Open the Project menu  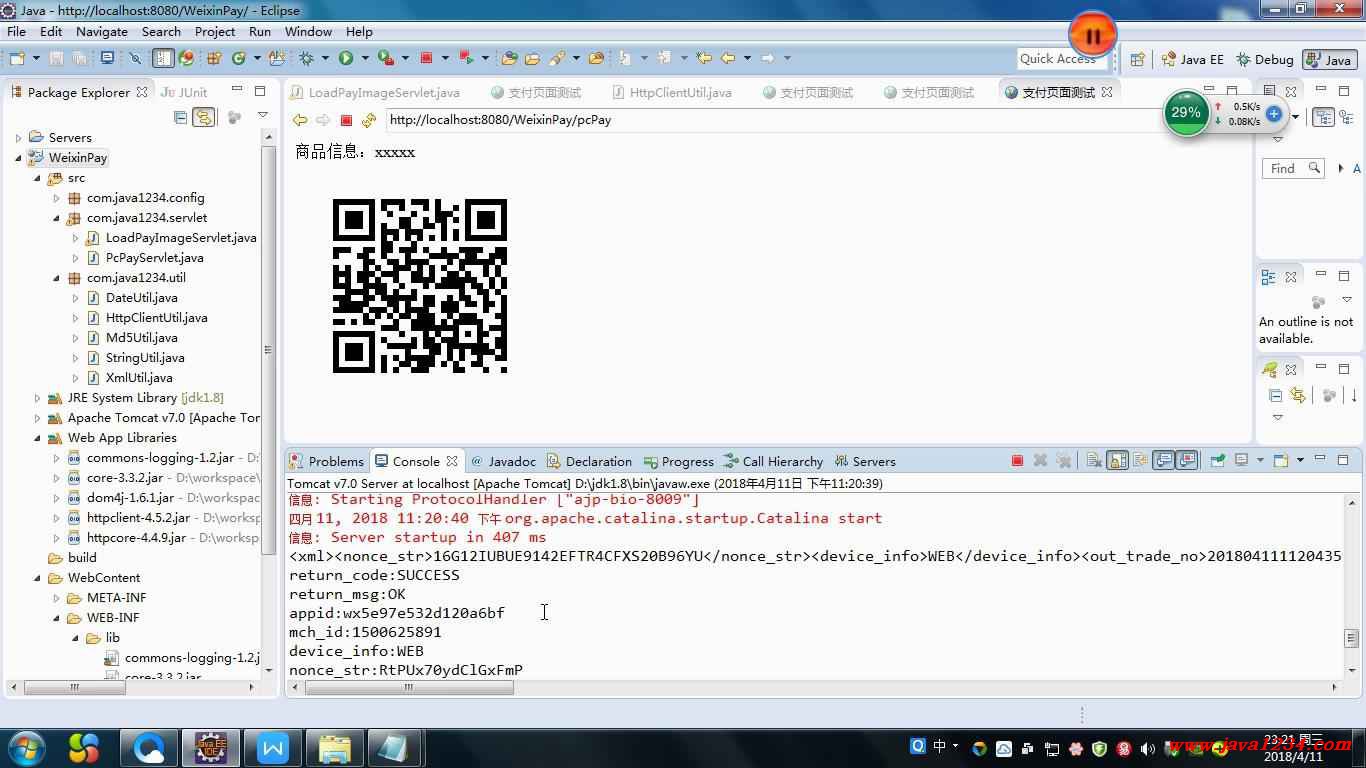[x=215, y=31]
